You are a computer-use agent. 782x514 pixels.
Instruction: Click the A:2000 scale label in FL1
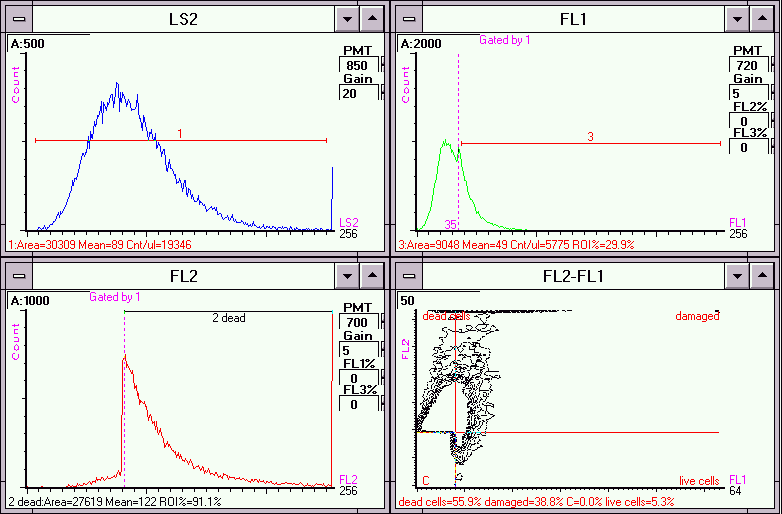click(x=420, y=43)
